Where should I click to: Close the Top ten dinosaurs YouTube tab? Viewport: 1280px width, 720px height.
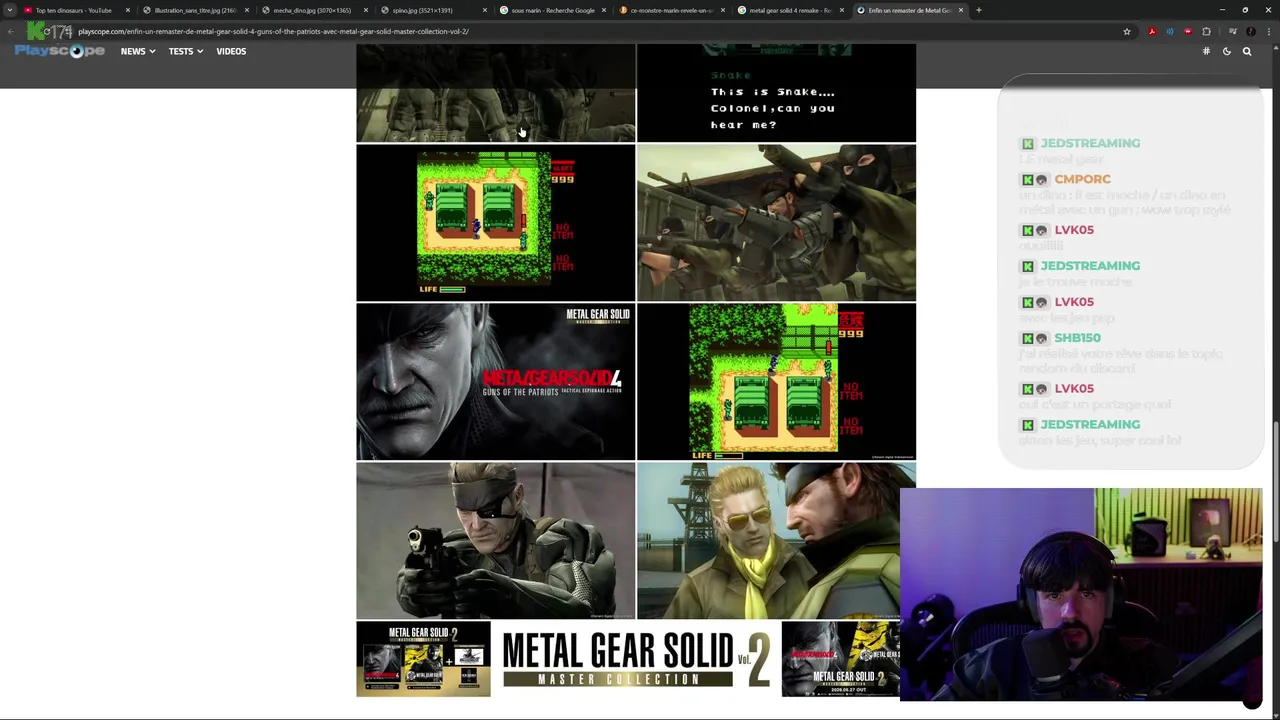pyautogui.click(x=127, y=10)
